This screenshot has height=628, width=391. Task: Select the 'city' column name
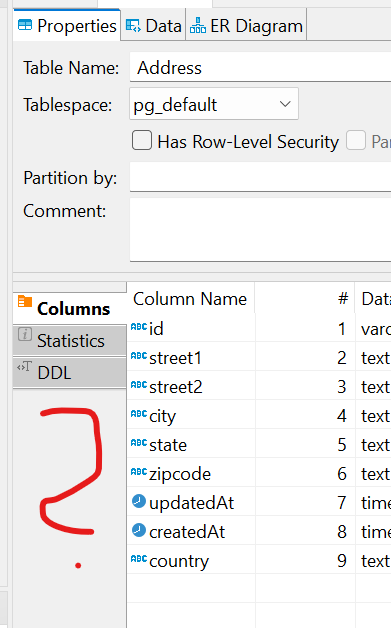[162, 417]
